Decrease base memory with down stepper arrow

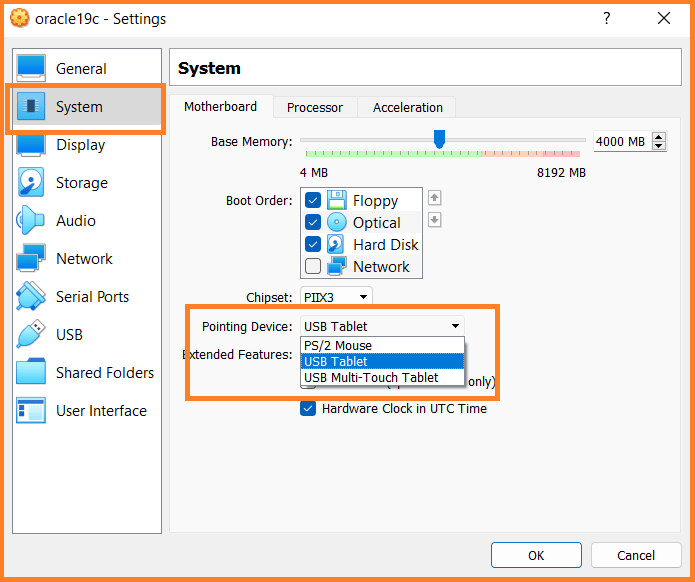point(659,146)
